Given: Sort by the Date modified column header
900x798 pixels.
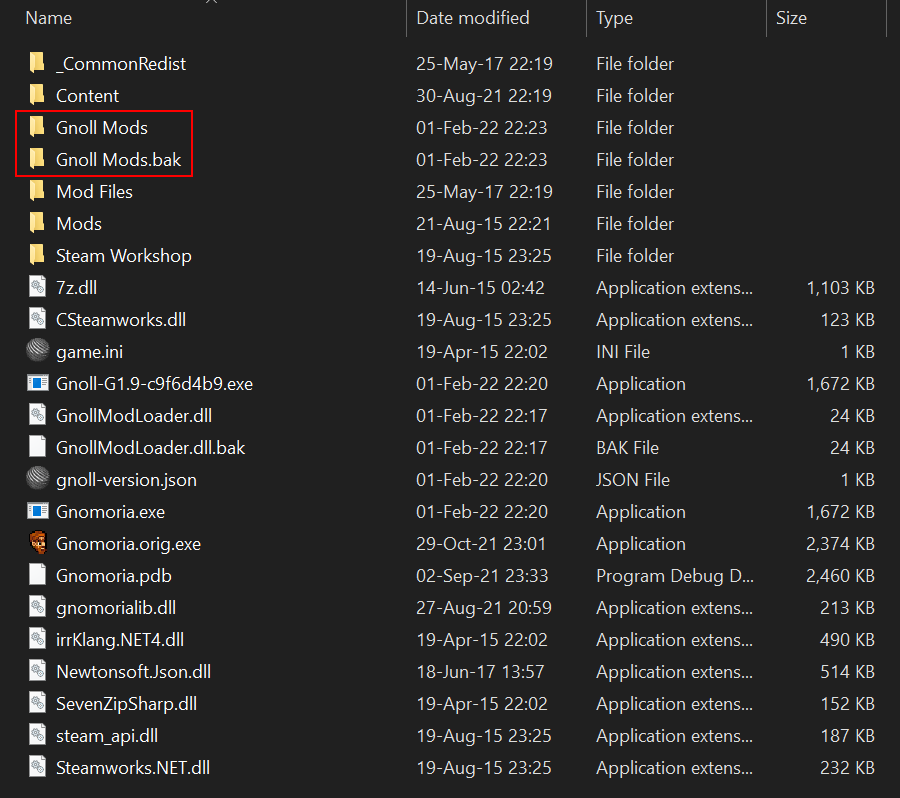Looking at the screenshot, I should [x=473, y=18].
